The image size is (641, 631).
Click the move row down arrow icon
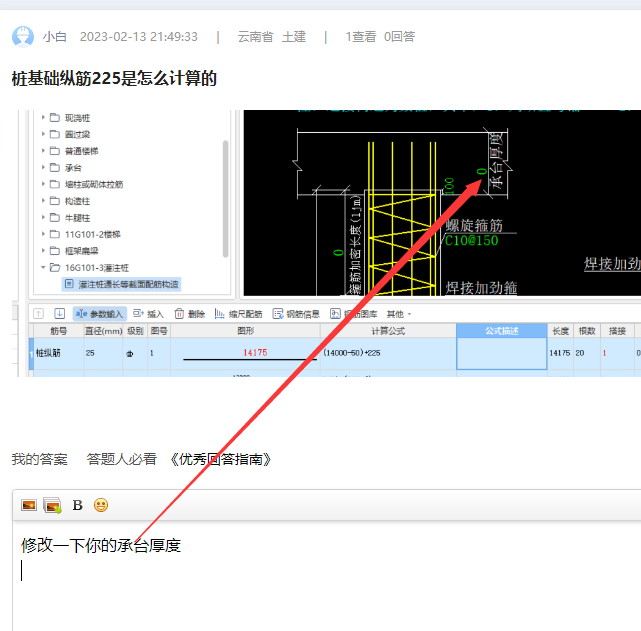[60, 313]
